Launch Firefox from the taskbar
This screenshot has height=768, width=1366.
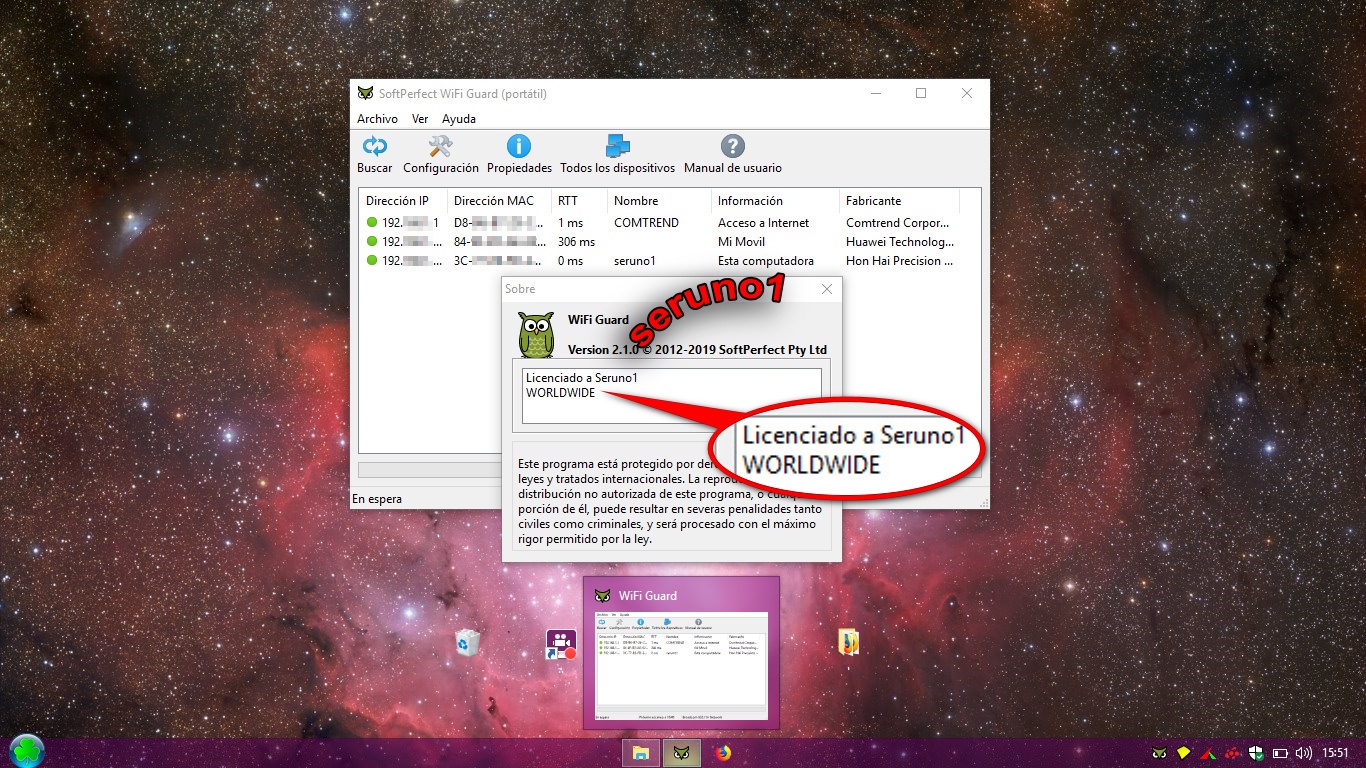[723, 753]
